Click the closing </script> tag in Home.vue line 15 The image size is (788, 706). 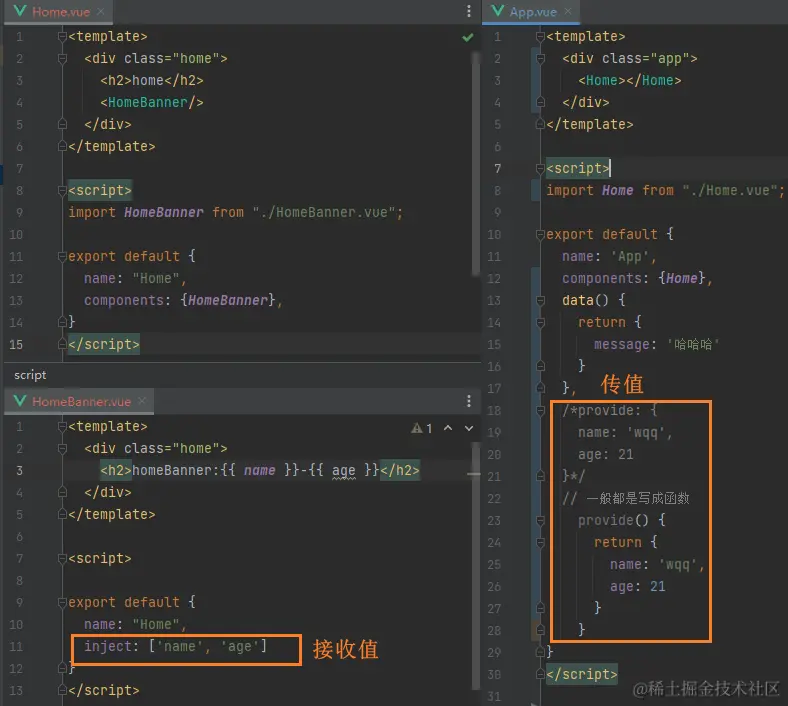(104, 345)
